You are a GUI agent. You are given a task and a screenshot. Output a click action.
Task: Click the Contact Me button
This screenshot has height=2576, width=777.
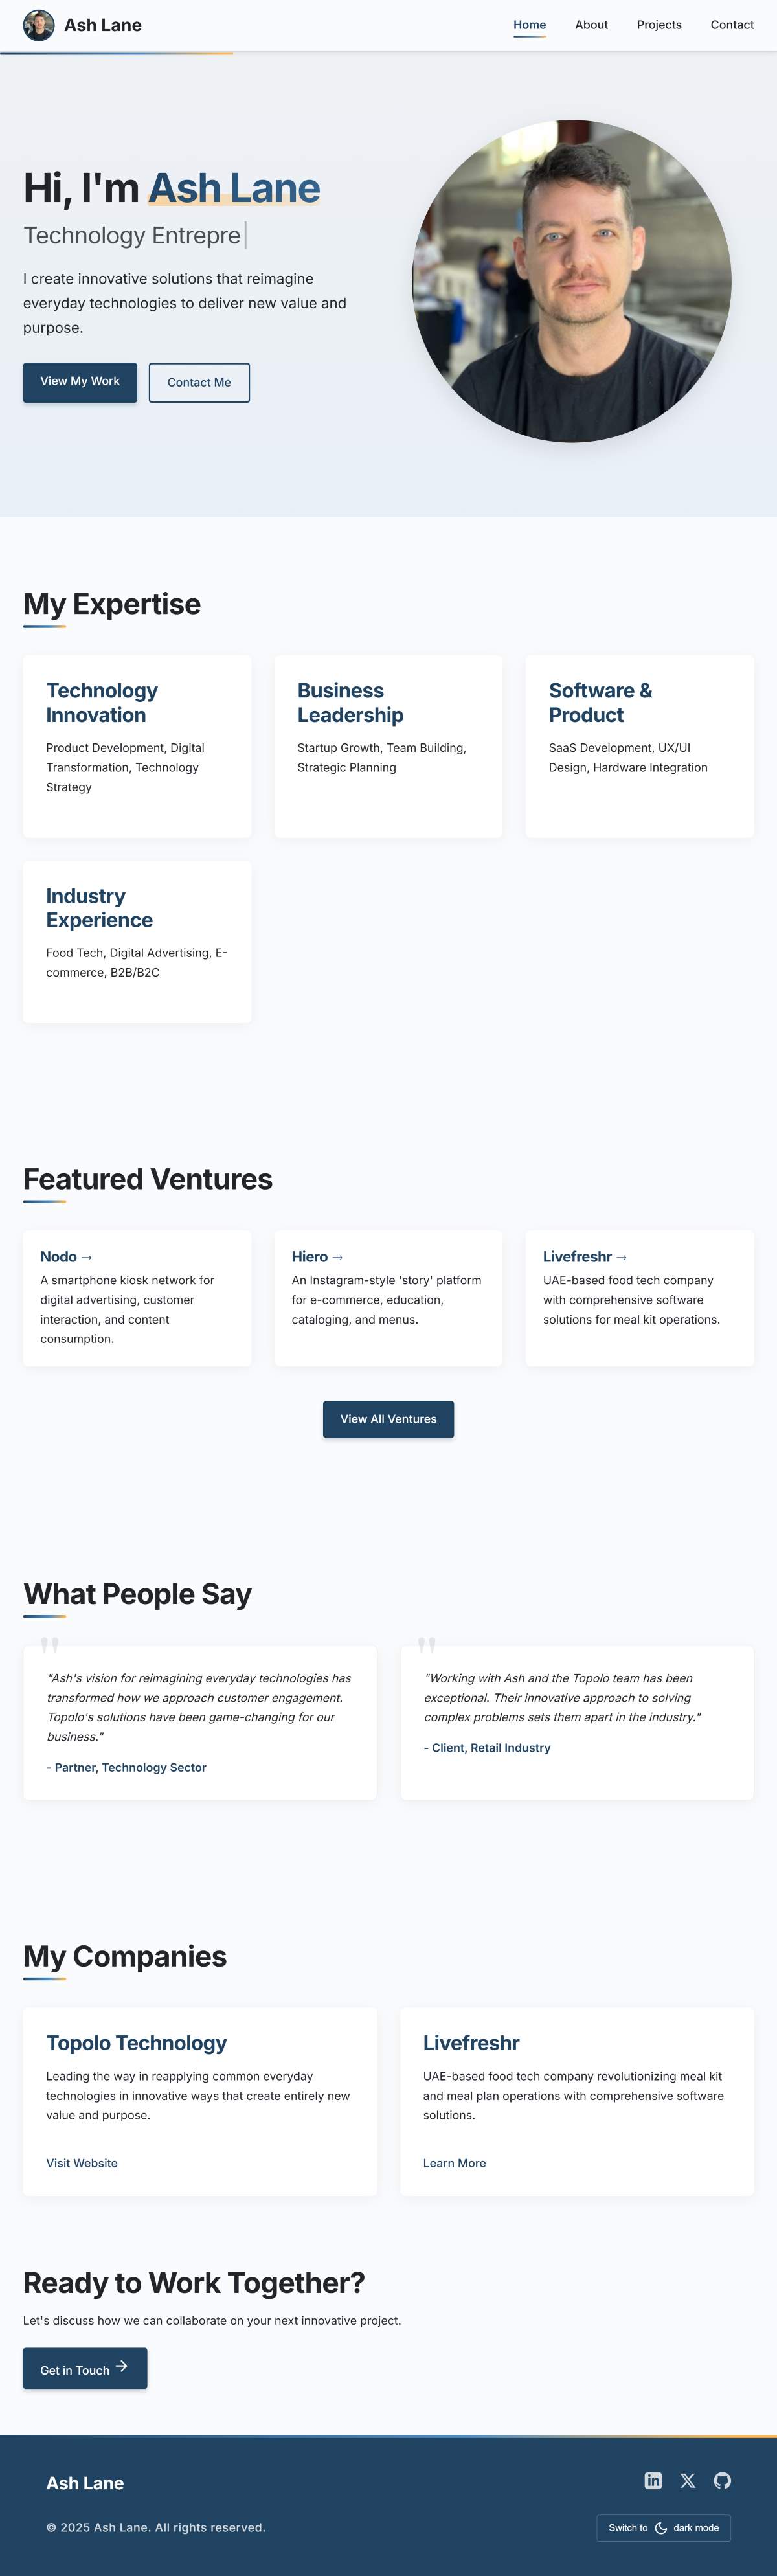coord(199,382)
